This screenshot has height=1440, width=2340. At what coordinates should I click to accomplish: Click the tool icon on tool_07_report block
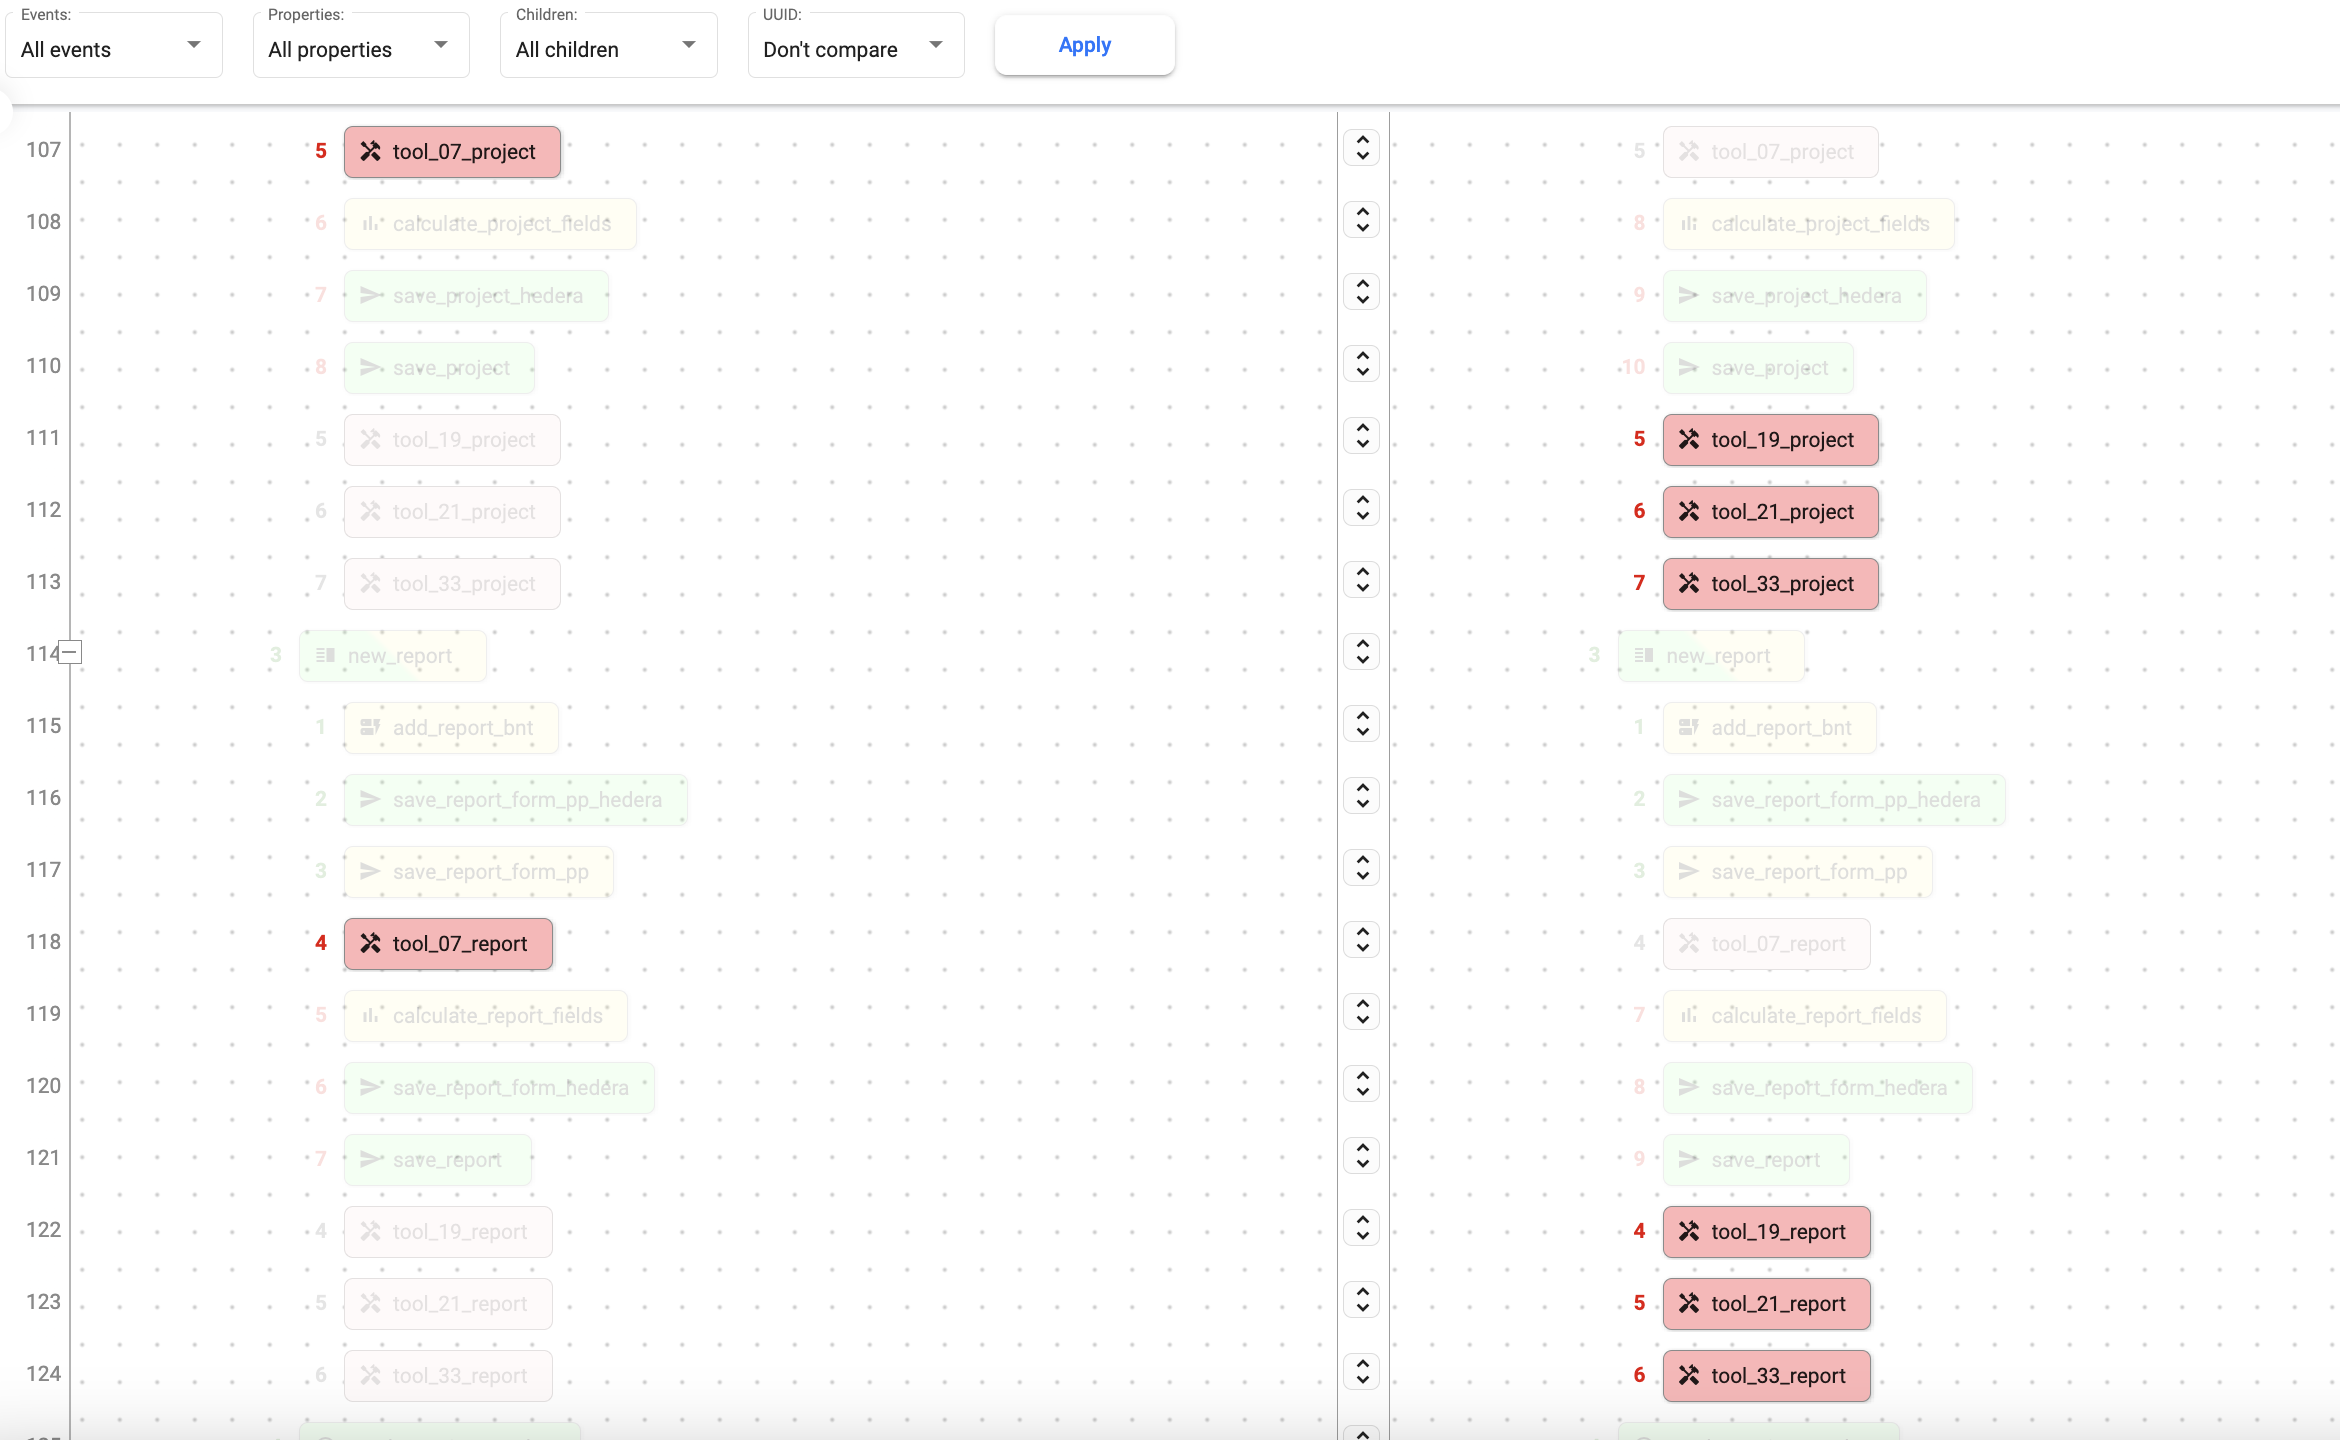371,944
